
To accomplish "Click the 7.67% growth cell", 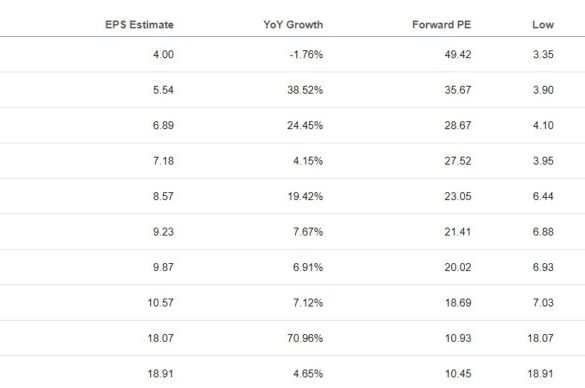I will coord(308,232).
